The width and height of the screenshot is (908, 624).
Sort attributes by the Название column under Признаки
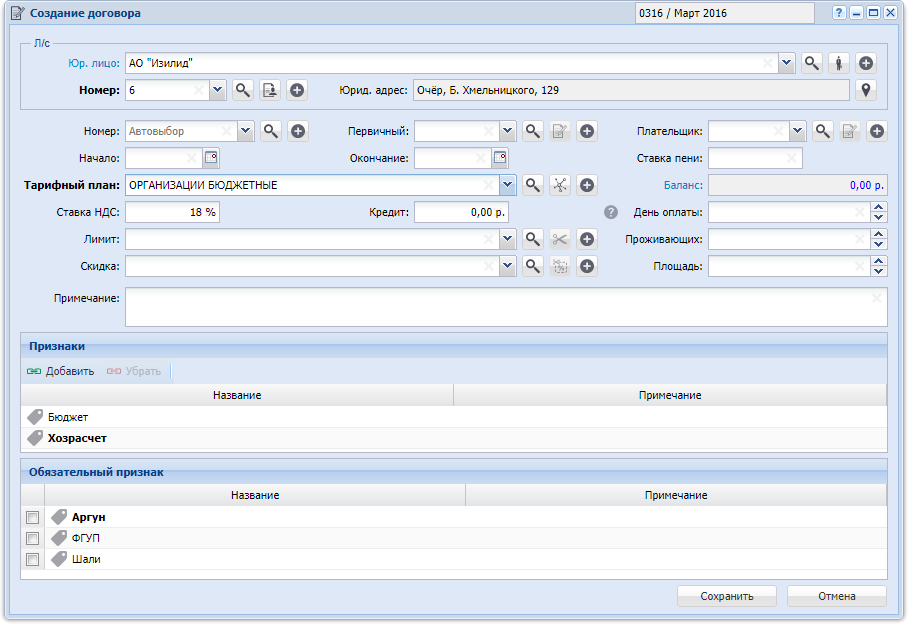coord(237,395)
